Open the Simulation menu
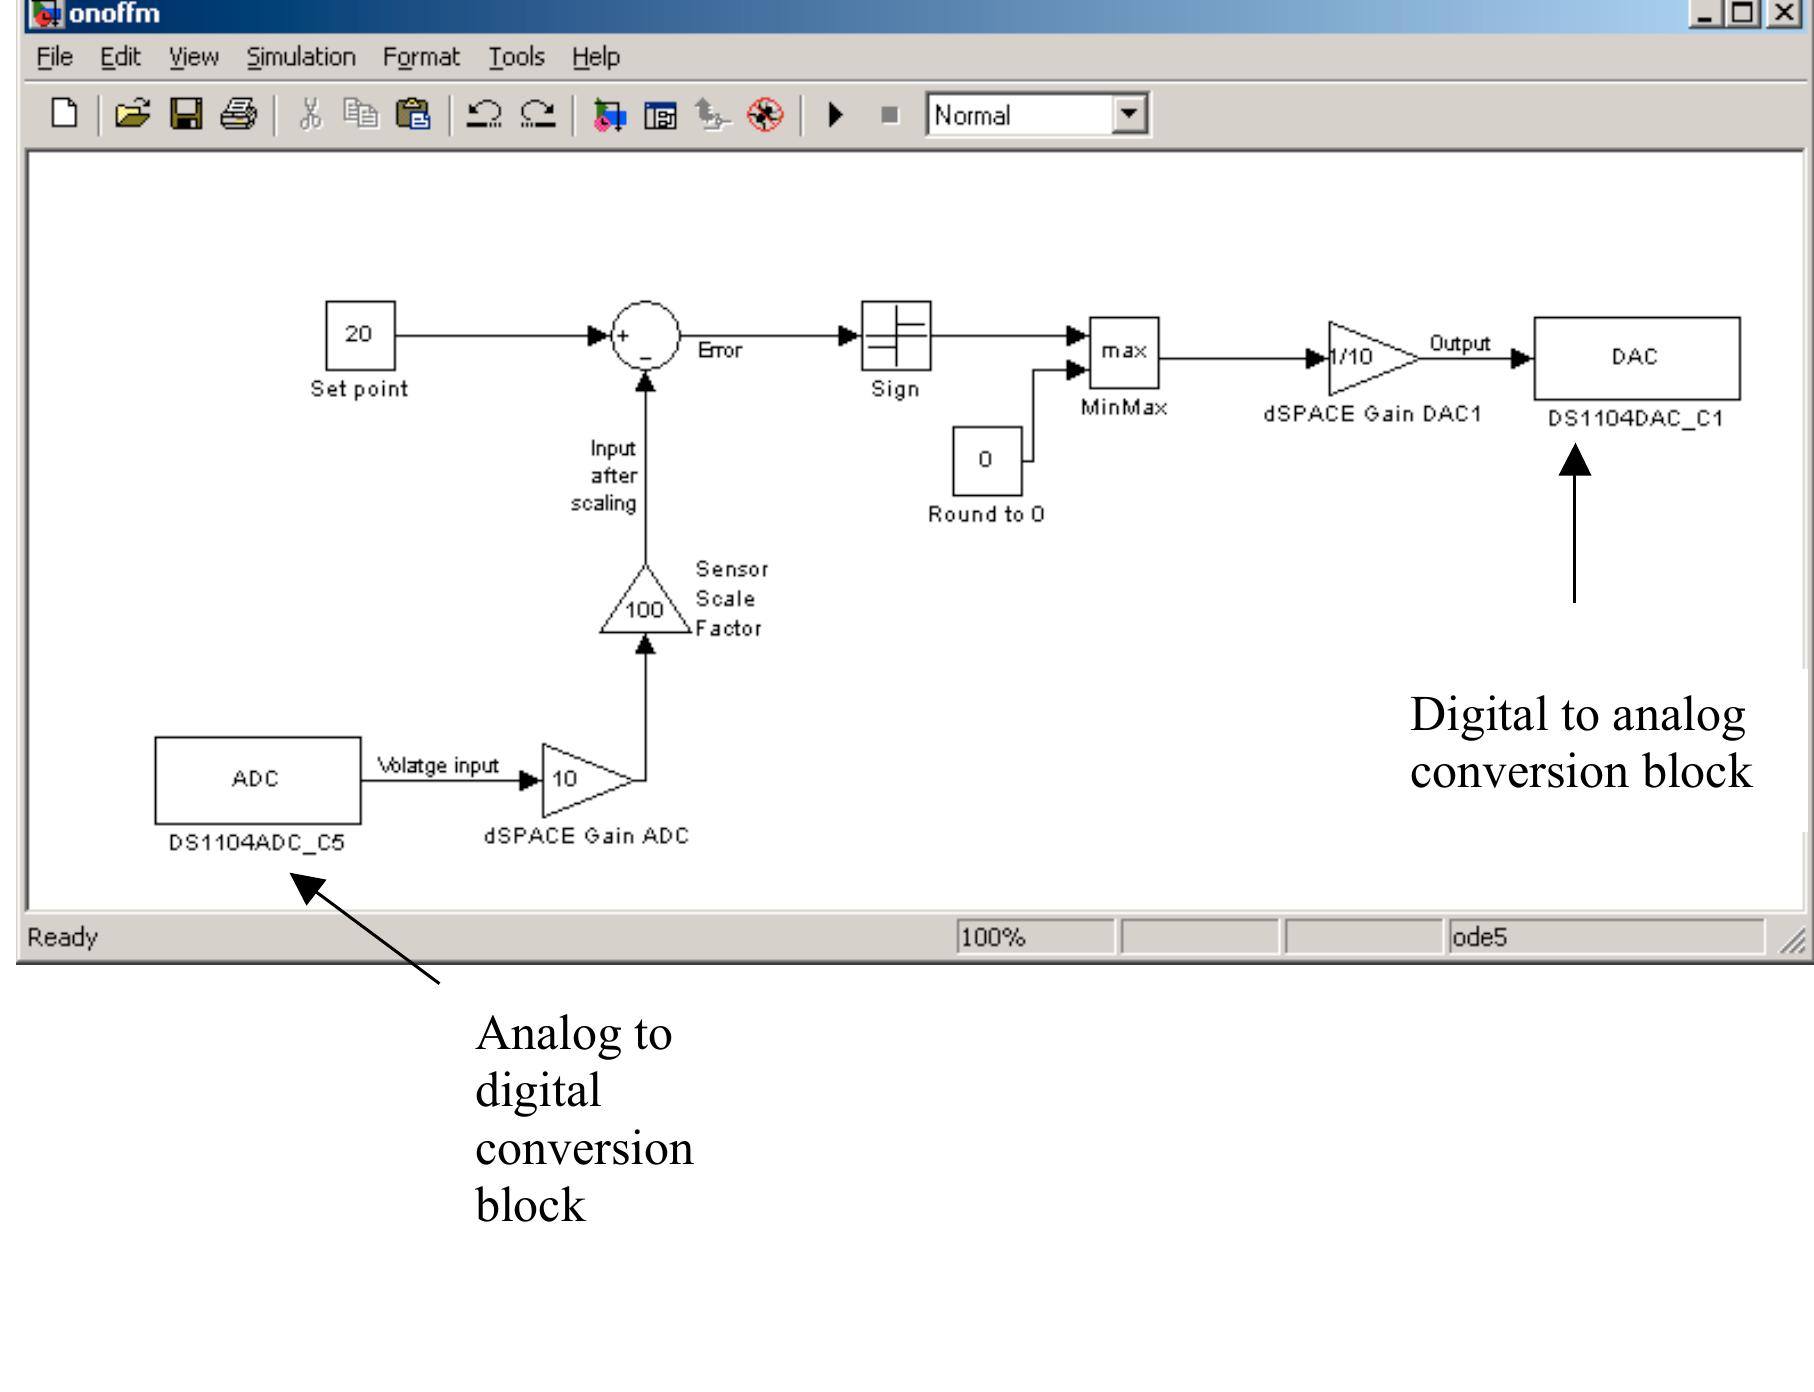The image size is (1814, 1392). [x=300, y=57]
